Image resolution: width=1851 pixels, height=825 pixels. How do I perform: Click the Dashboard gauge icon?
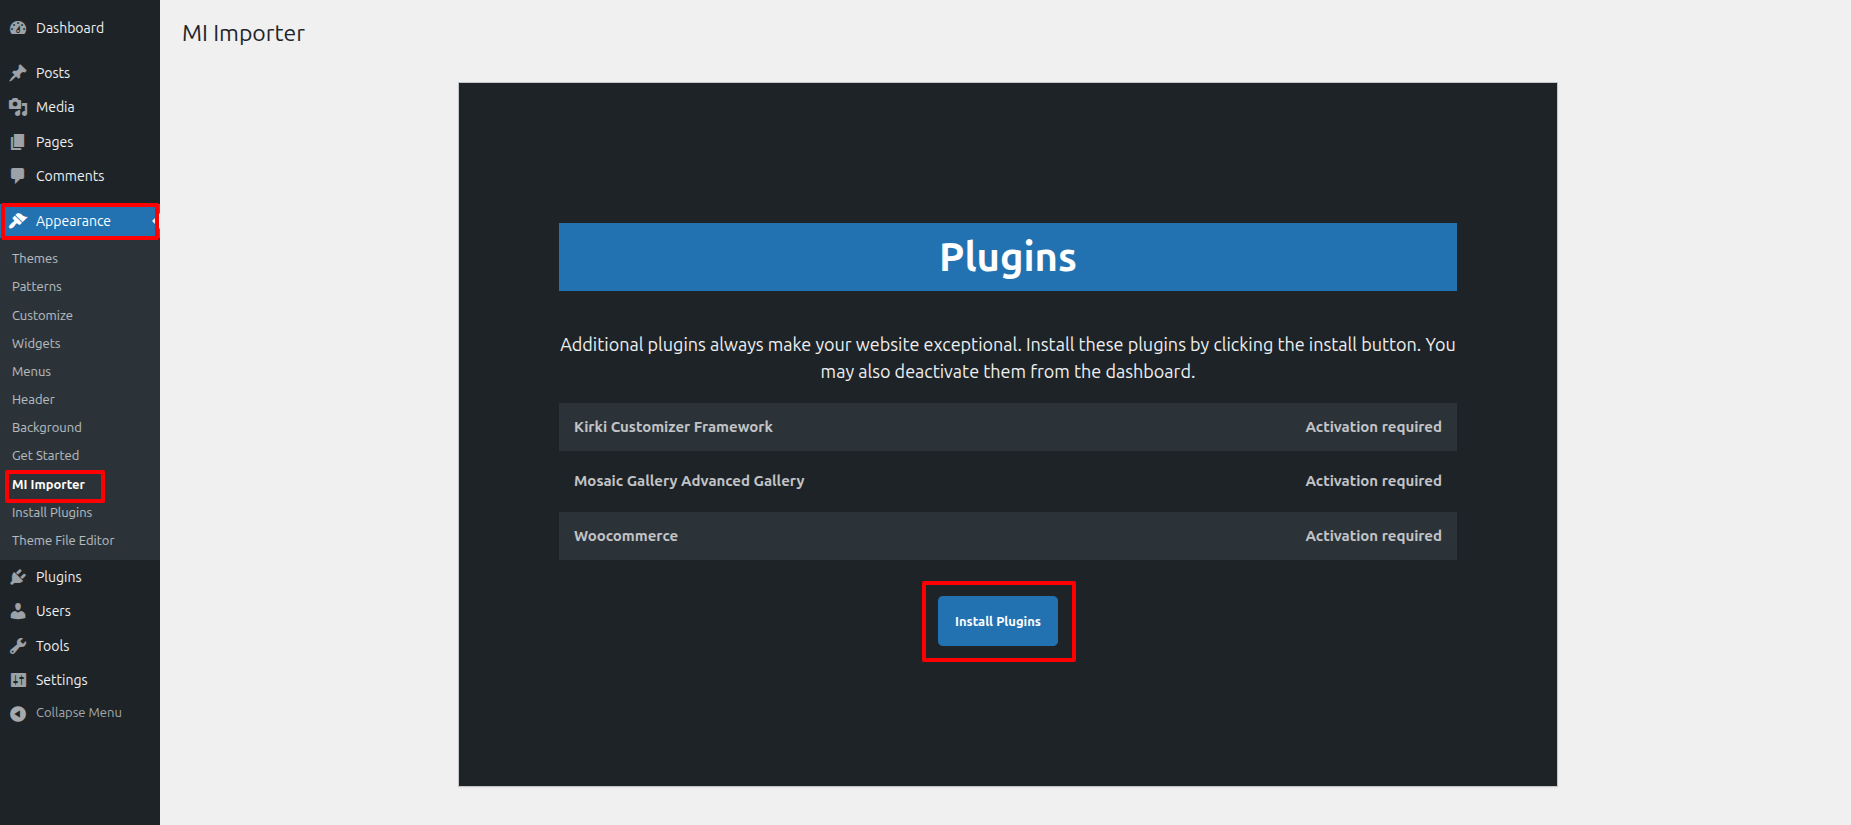tap(18, 28)
